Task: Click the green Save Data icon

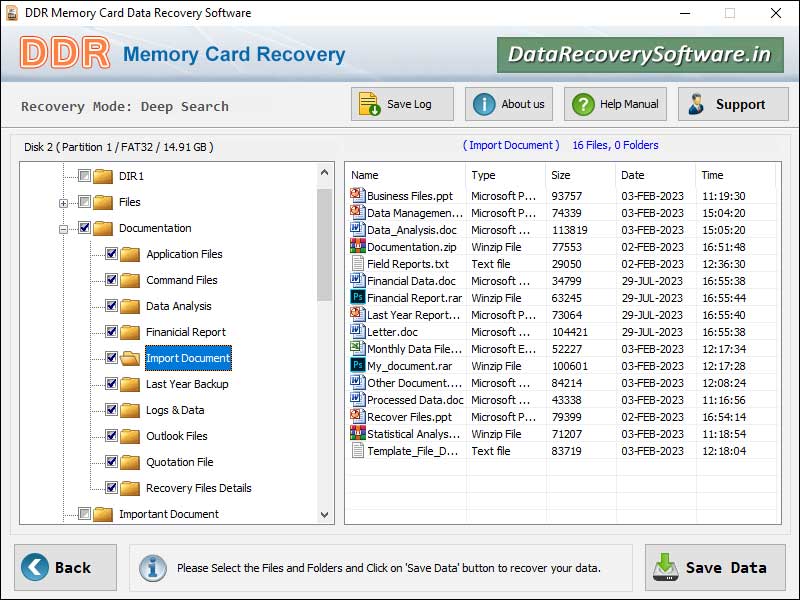Action: [x=665, y=567]
